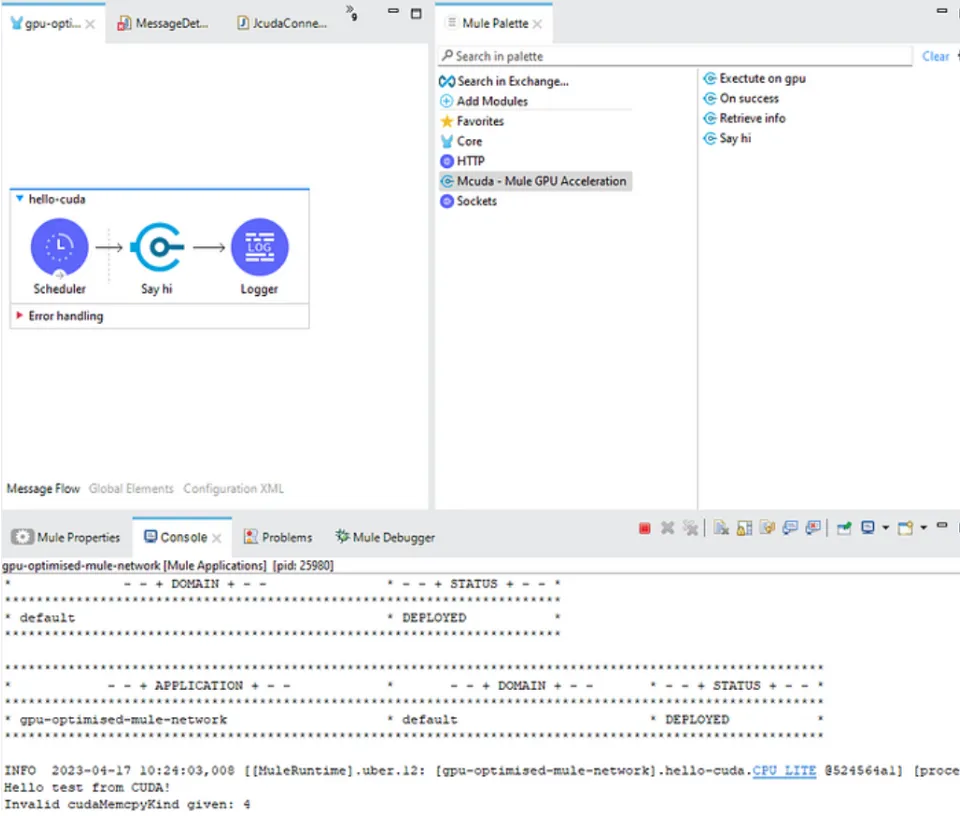
Task: Click the Display Selected Console monitor icon
Action: point(868,528)
